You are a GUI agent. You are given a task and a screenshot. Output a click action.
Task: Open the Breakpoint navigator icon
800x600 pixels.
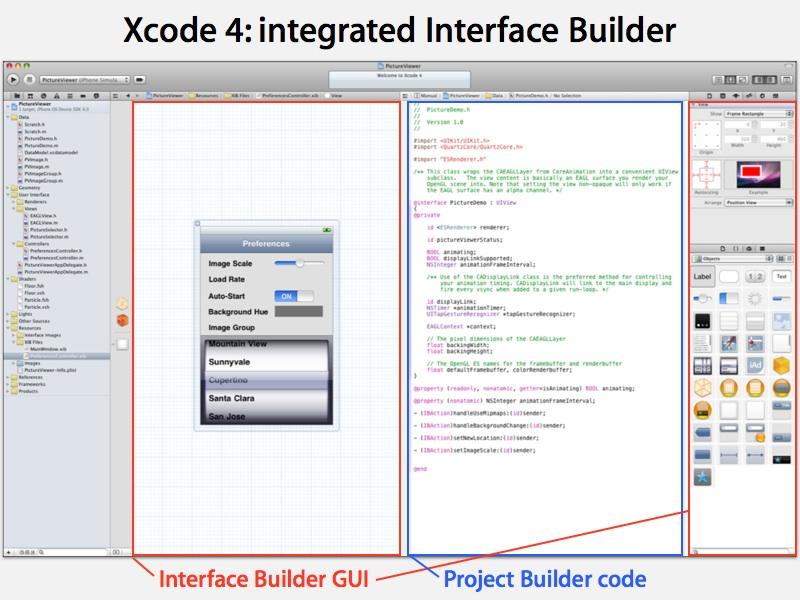tap(83, 96)
